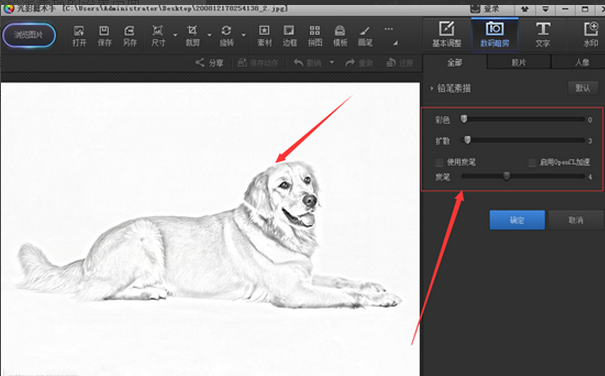Viewport: 605px width, 376px height.
Task: Select the 全部 all-effects subtab
Action: click(455, 62)
